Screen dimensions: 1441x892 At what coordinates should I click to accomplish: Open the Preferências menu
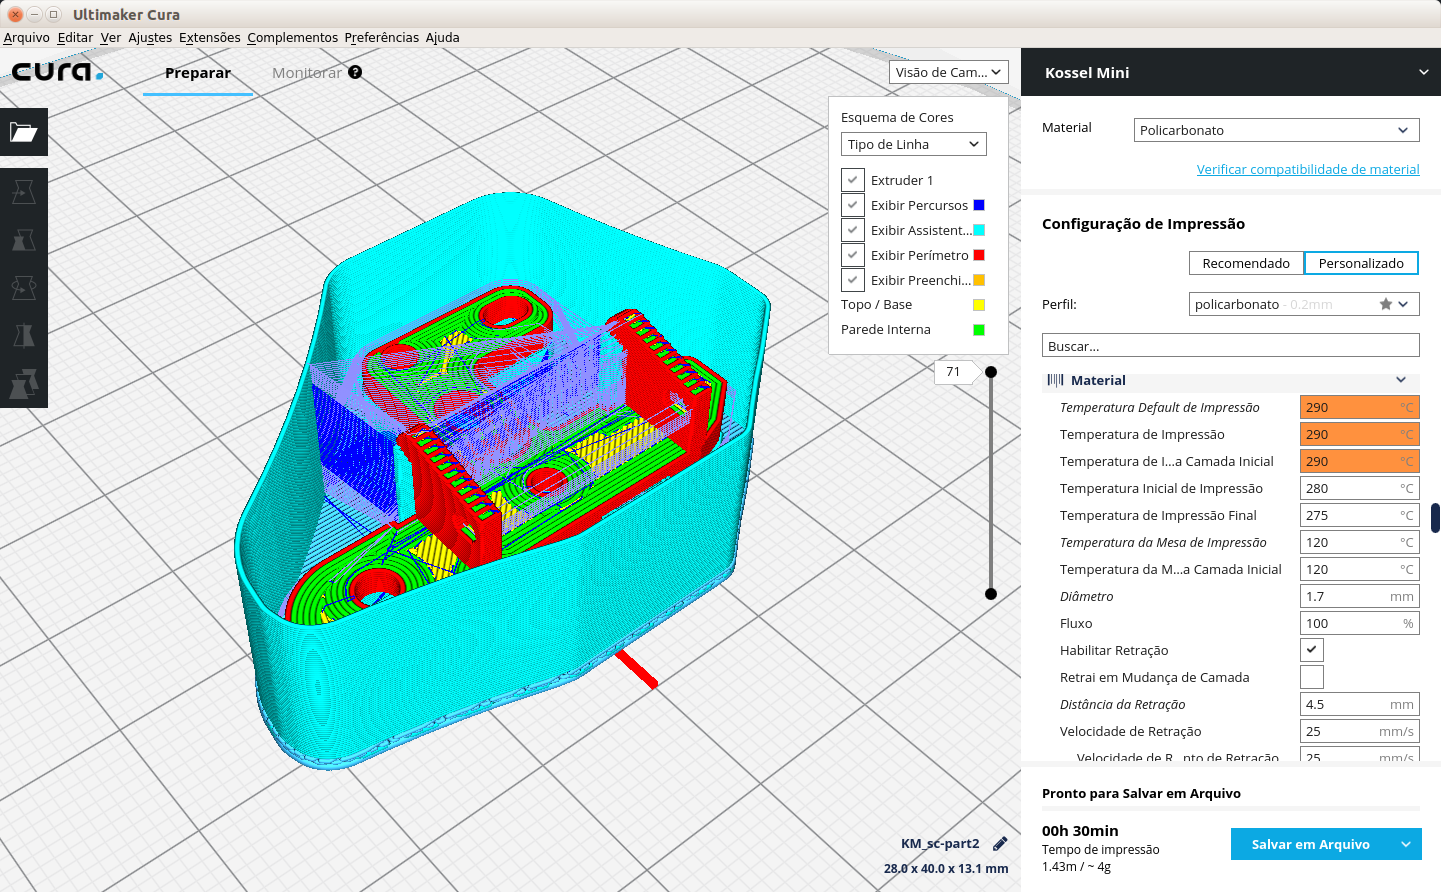tap(382, 37)
